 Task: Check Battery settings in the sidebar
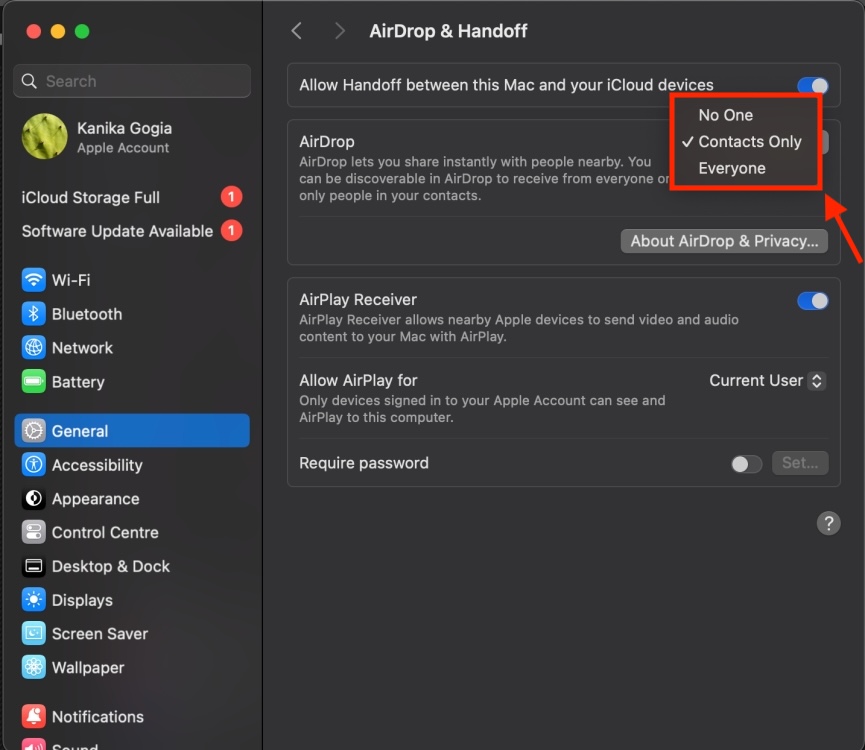coord(75,382)
